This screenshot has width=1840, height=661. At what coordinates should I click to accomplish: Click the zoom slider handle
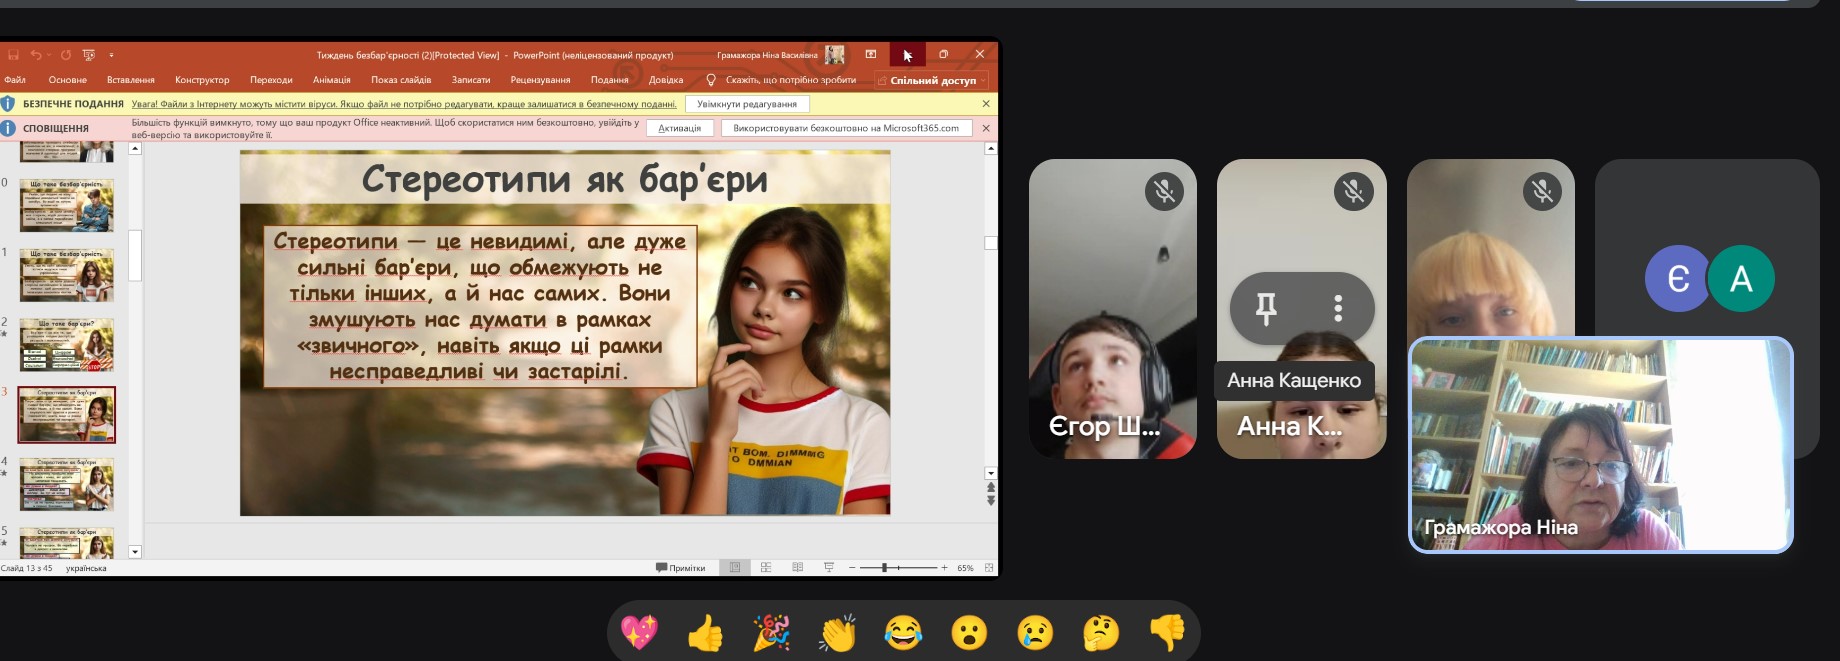(x=884, y=568)
